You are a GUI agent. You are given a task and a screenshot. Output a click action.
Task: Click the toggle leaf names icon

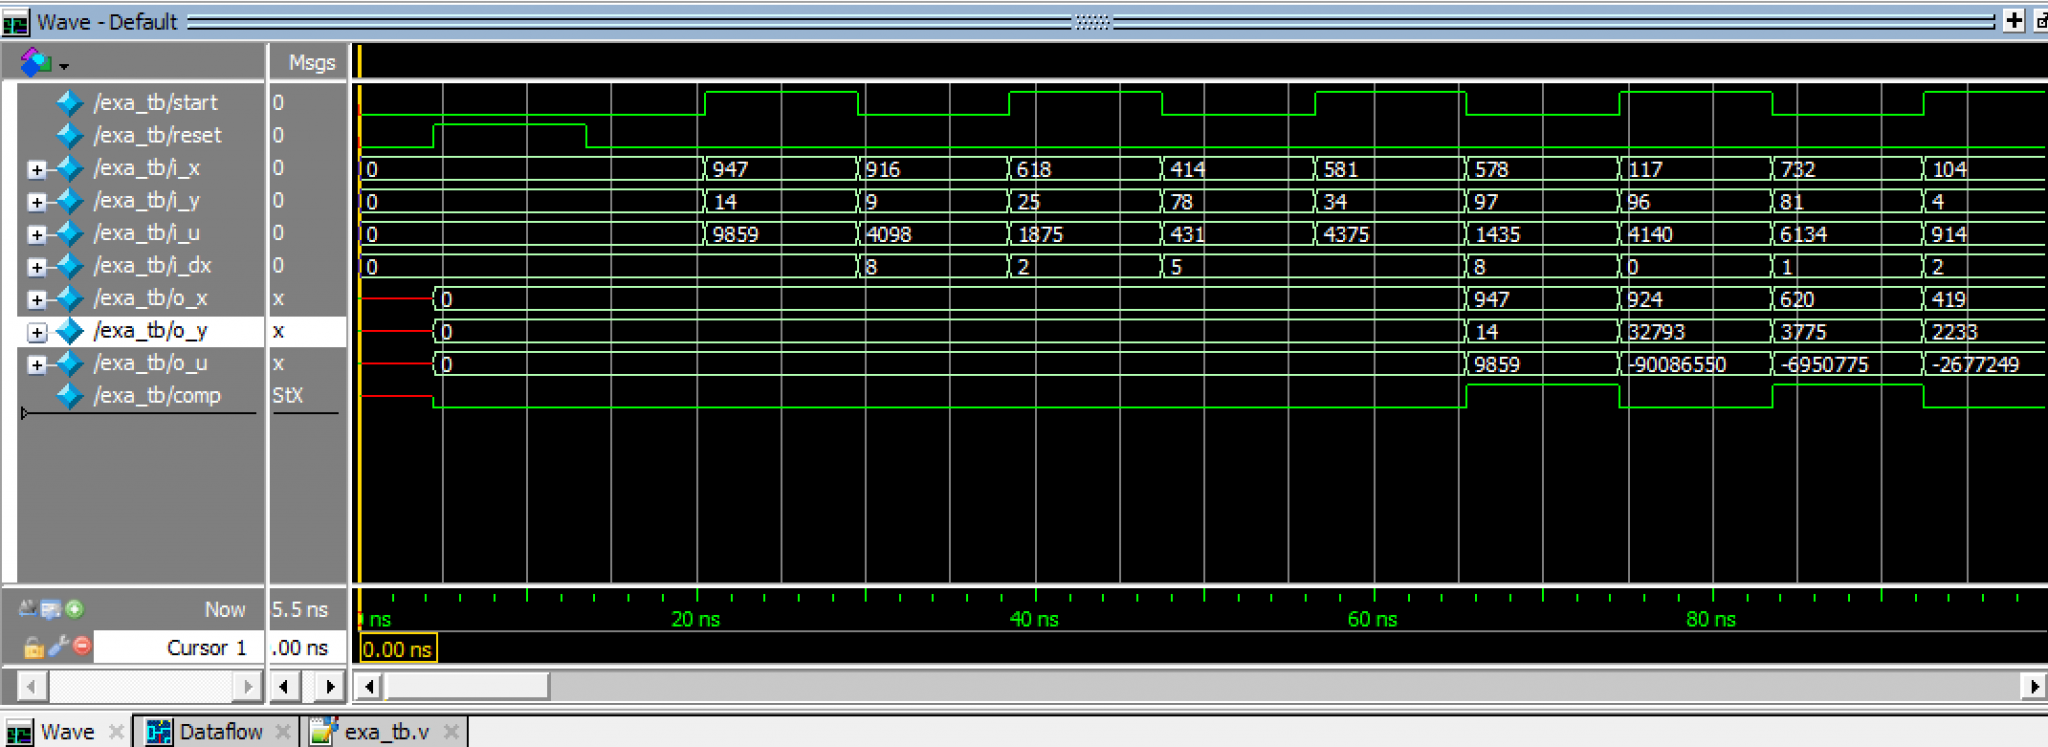pos(27,609)
